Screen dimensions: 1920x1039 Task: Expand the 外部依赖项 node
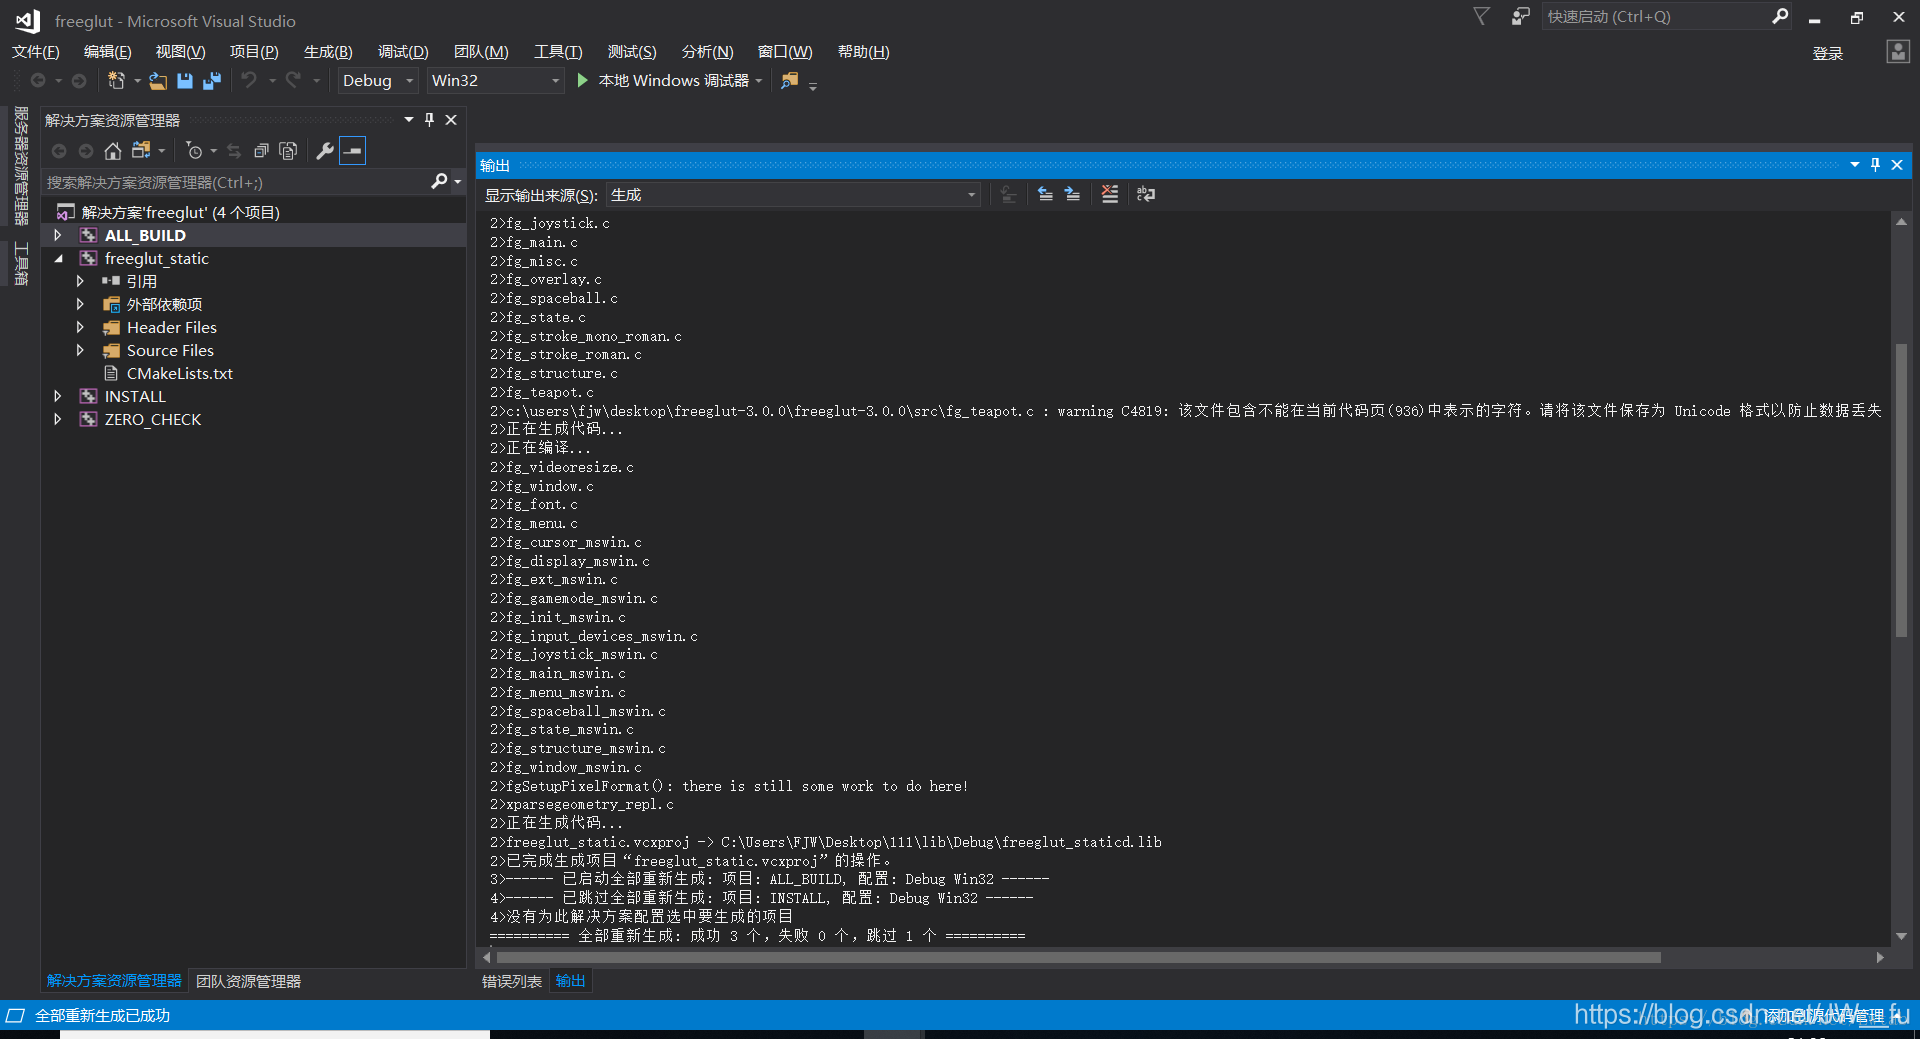coord(80,304)
